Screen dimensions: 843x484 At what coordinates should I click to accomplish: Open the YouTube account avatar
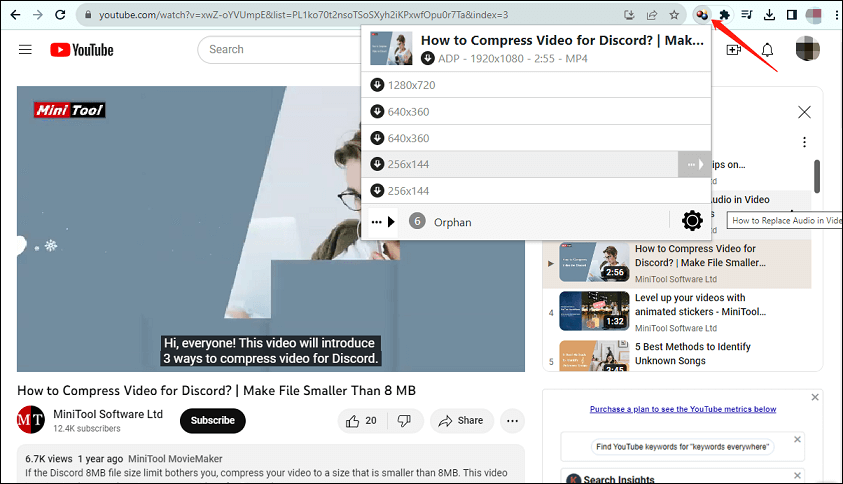[808, 49]
